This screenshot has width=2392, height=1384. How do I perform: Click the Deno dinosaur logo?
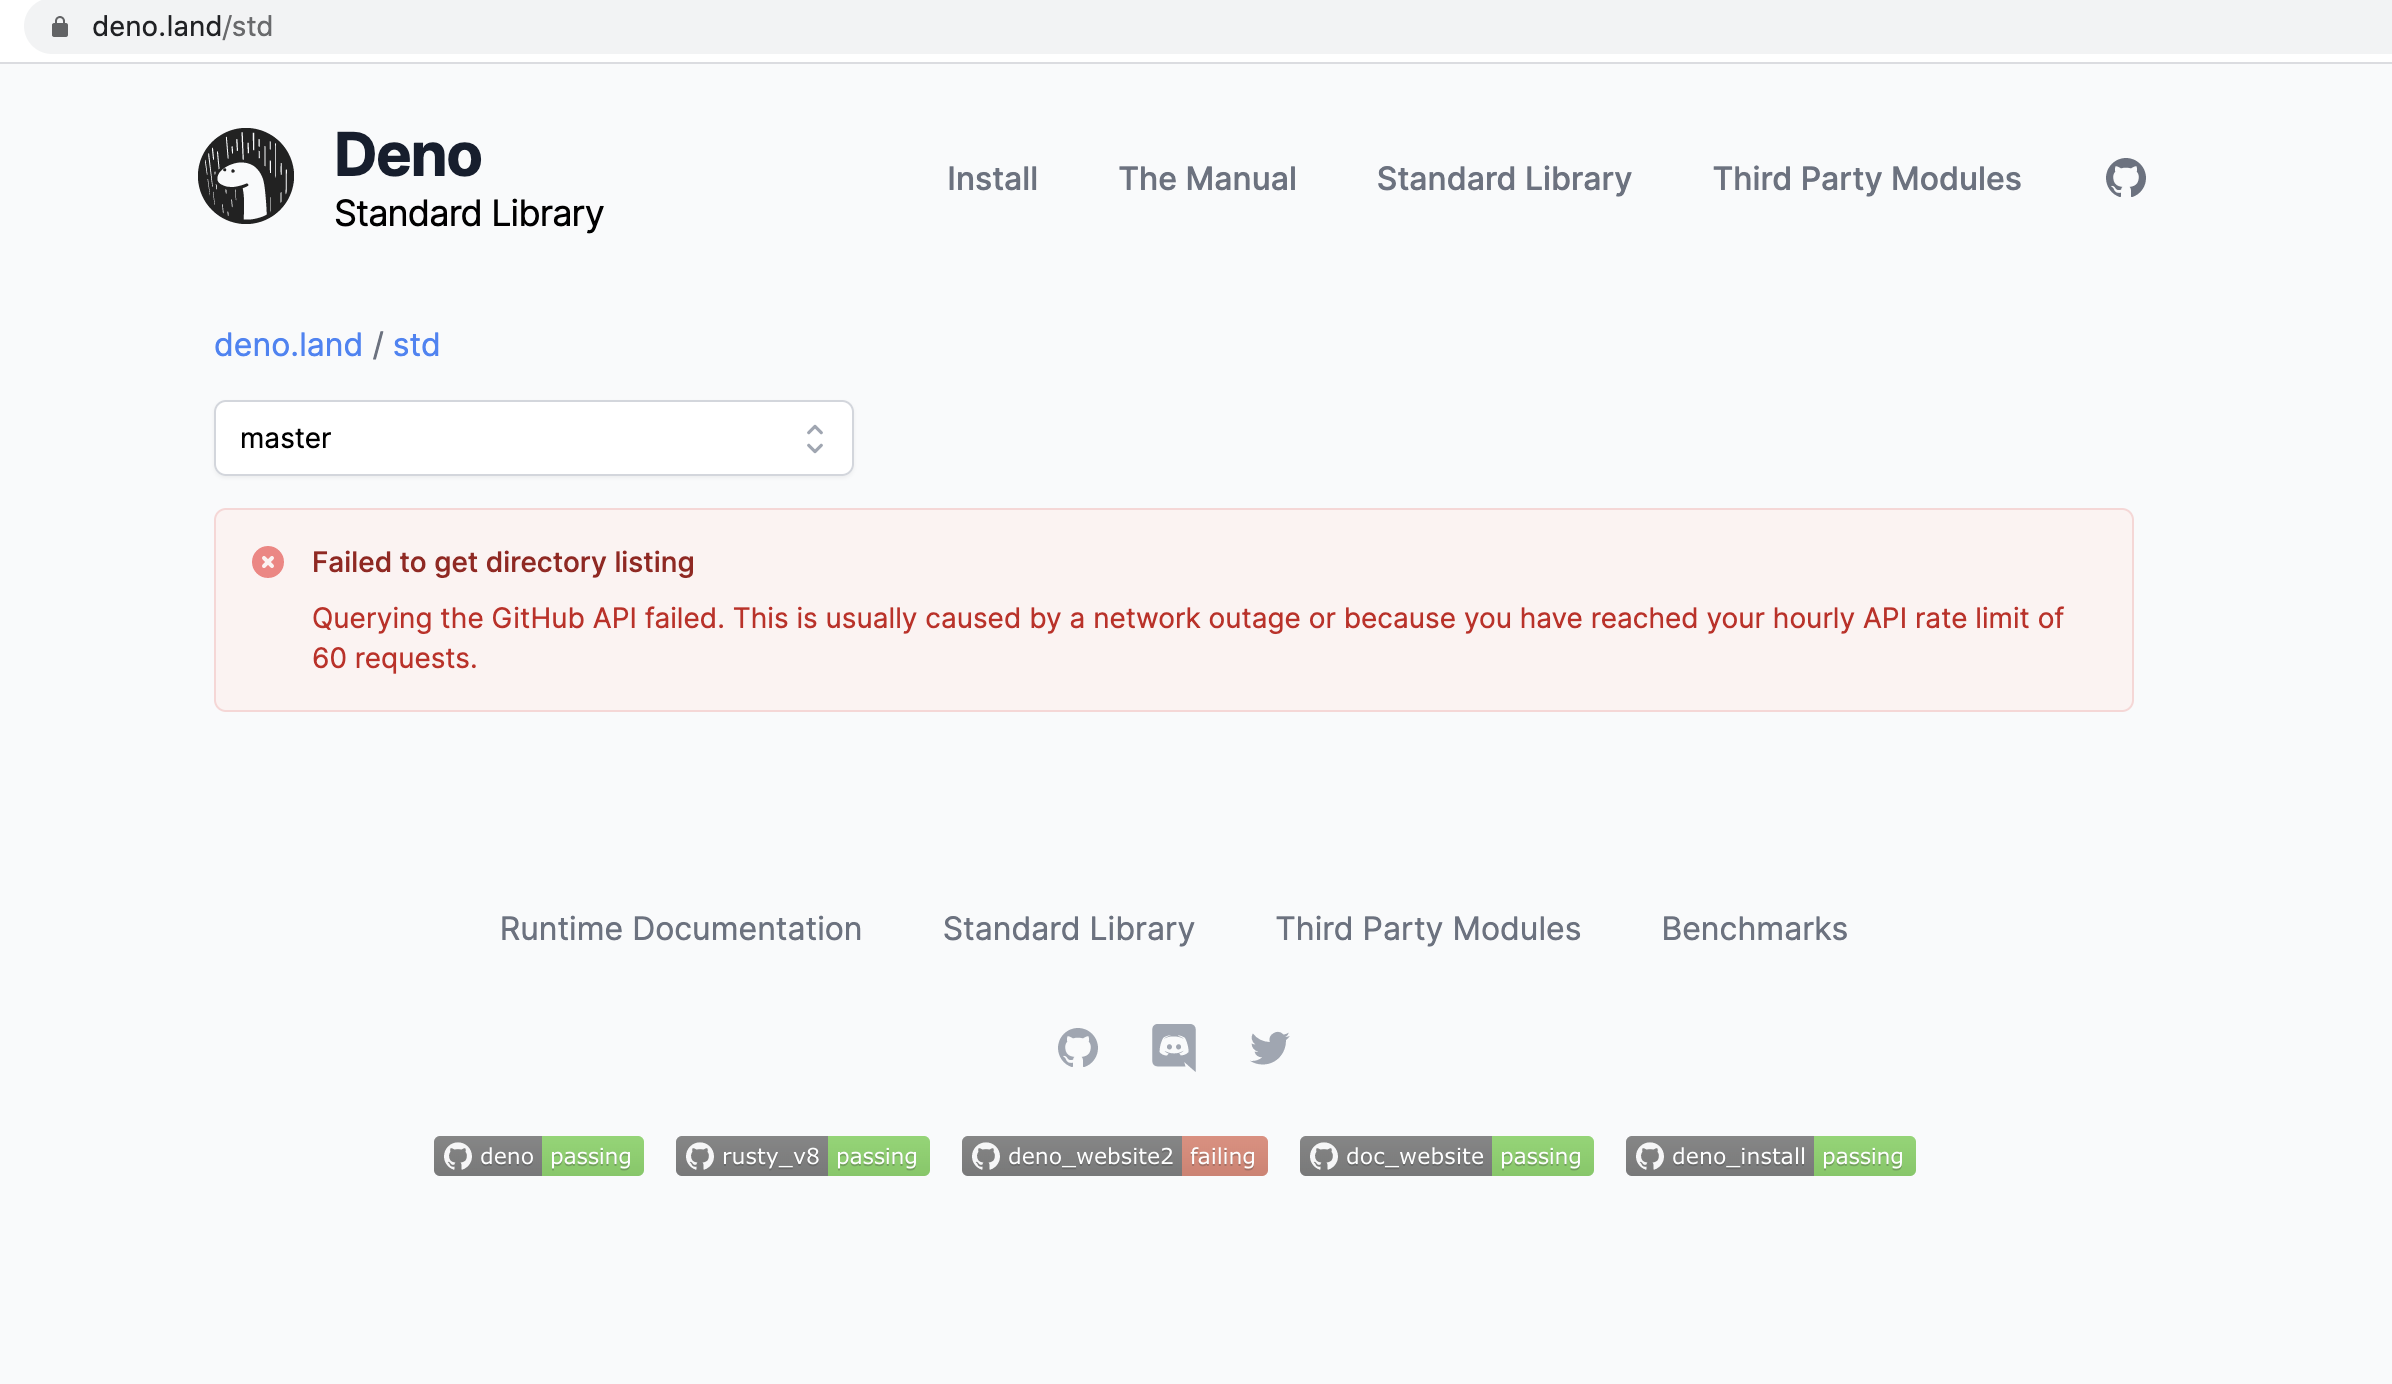(x=246, y=175)
